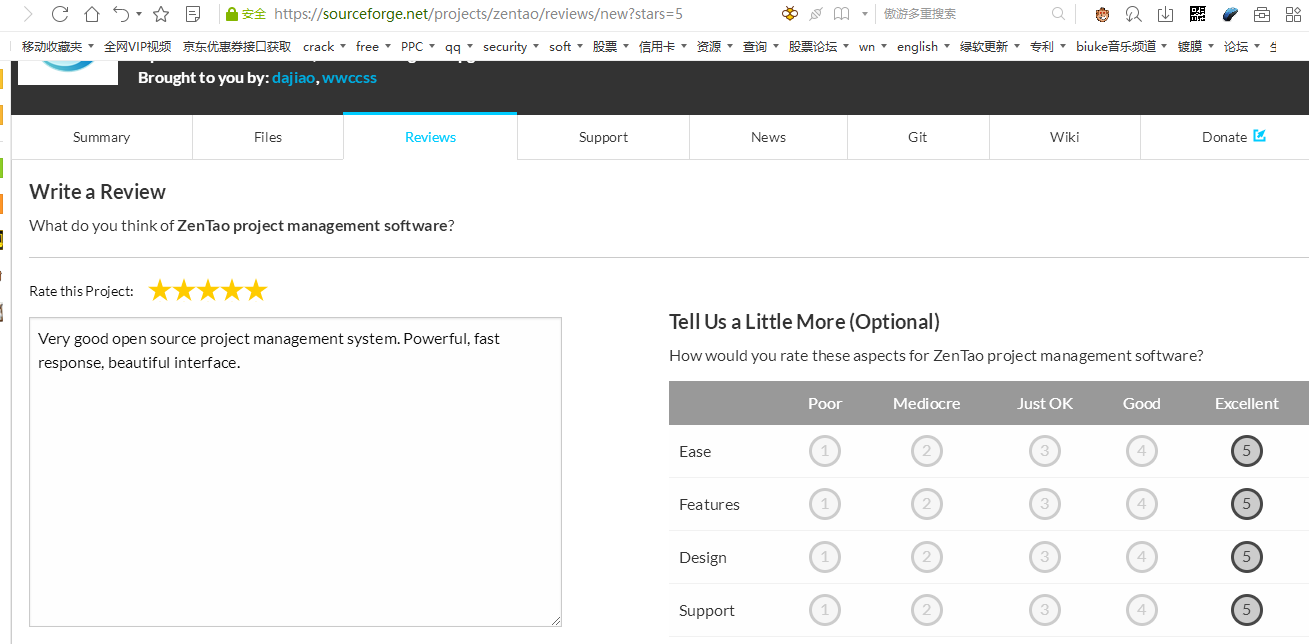Expand the PPC bookmarks folder

[x=418, y=46]
